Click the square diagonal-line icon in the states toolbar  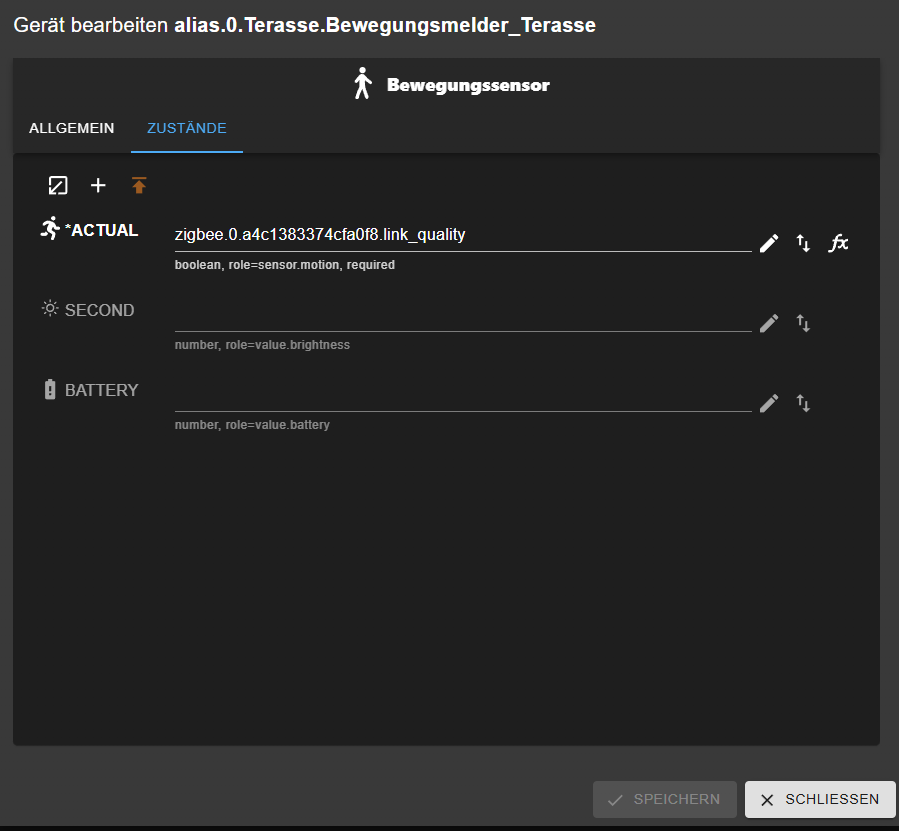tap(58, 185)
